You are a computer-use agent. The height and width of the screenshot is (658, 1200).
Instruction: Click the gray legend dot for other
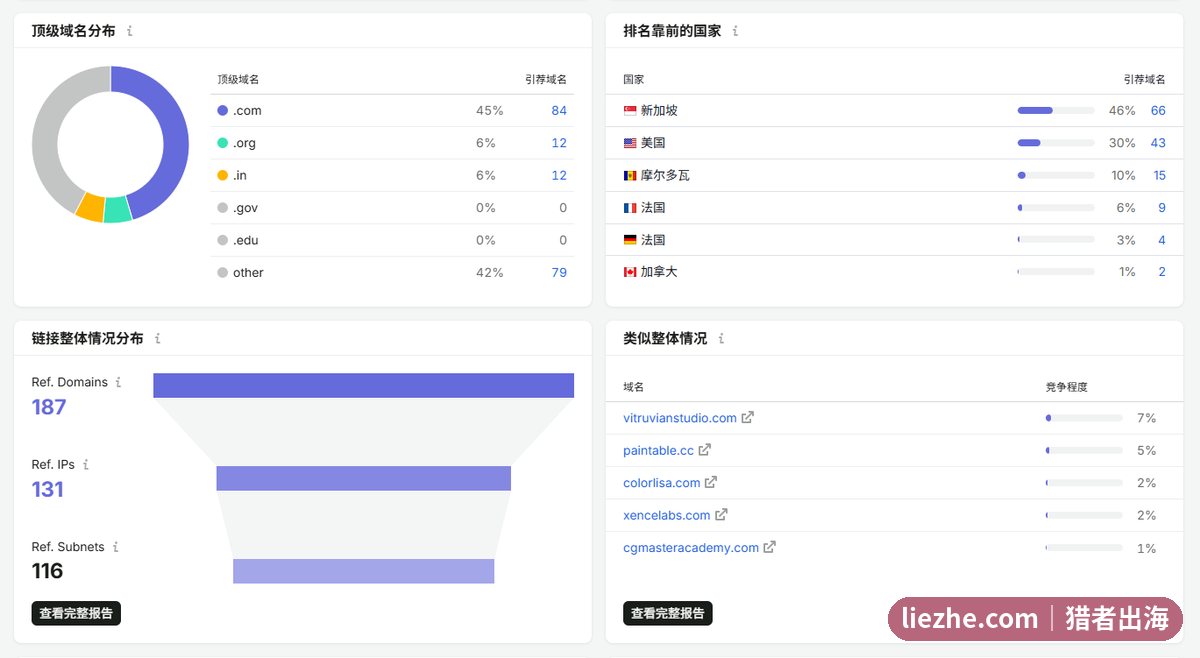[x=222, y=272]
